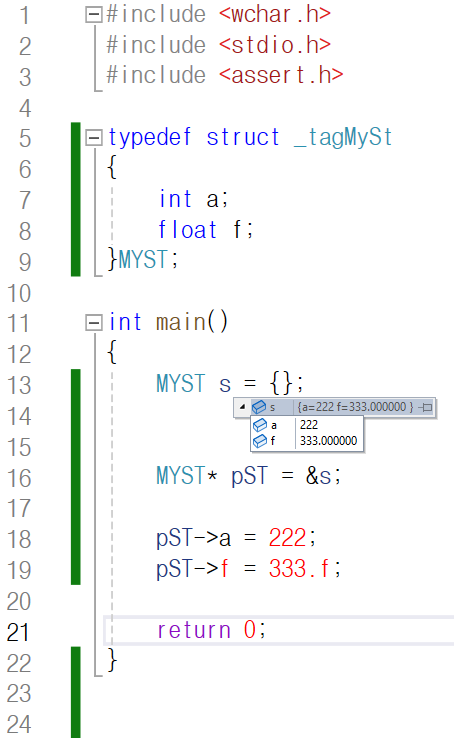Click member name f in the datatip
This screenshot has height=738, width=454.
(x=273, y=441)
